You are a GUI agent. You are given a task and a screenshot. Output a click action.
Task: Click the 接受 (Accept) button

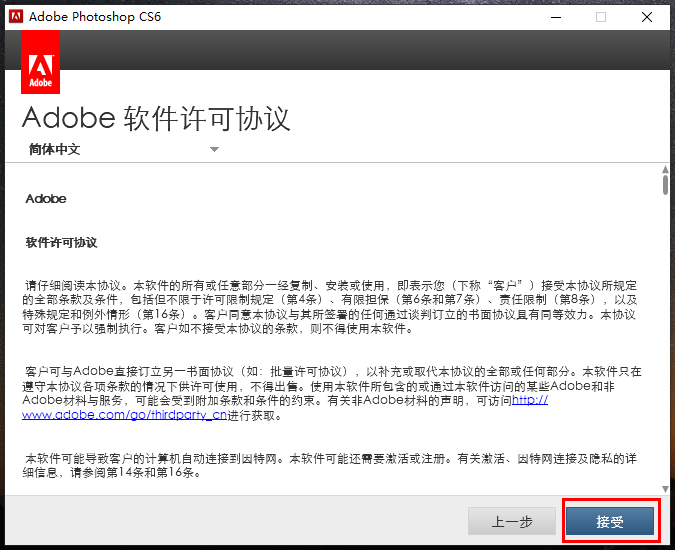click(x=610, y=521)
